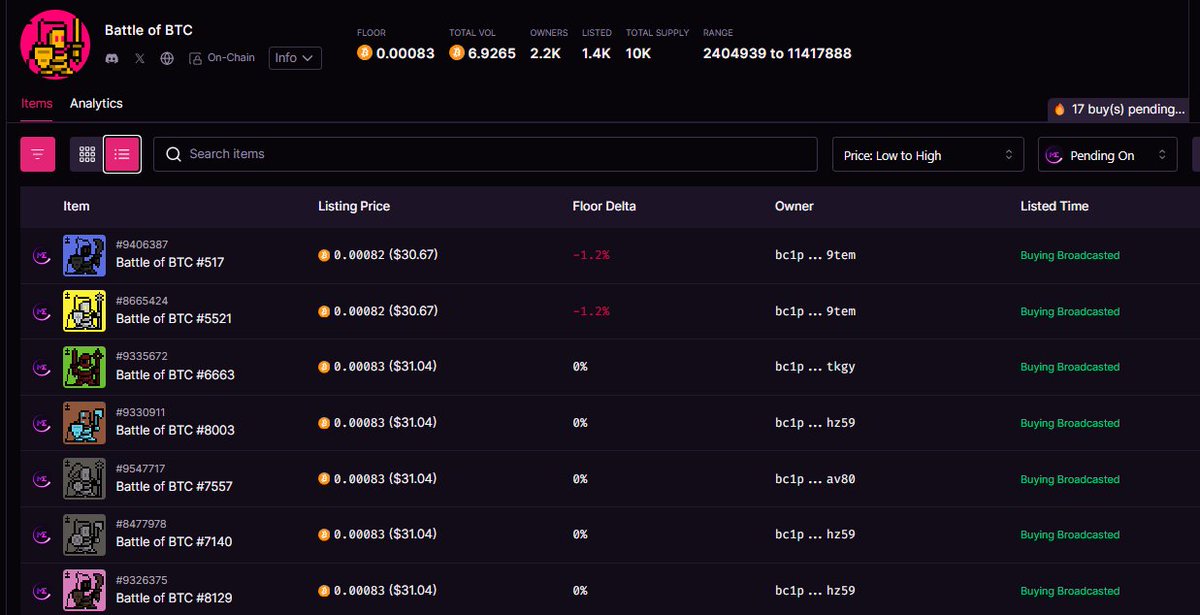The width and height of the screenshot is (1200, 615).
Task: Click the bitcoin icon in #6663 listing price
Action: [324, 367]
